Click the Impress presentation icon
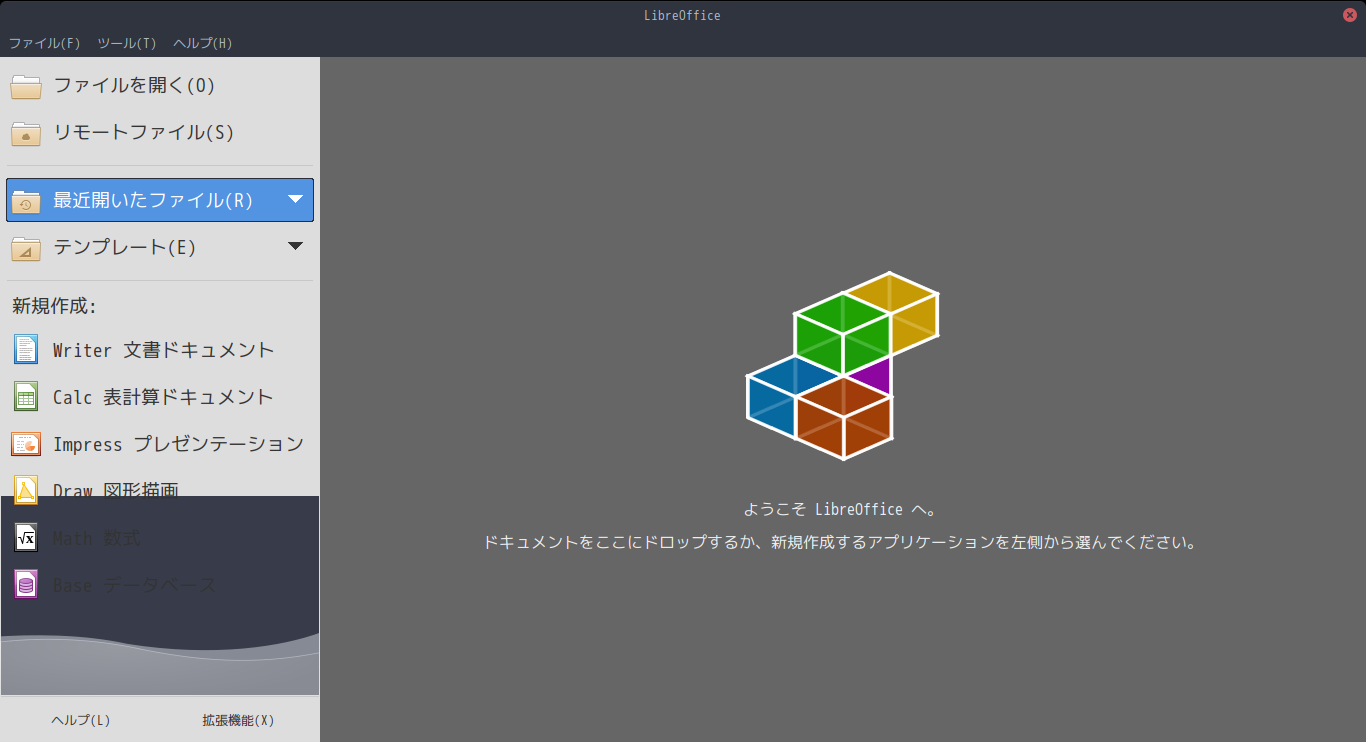 click(x=26, y=444)
